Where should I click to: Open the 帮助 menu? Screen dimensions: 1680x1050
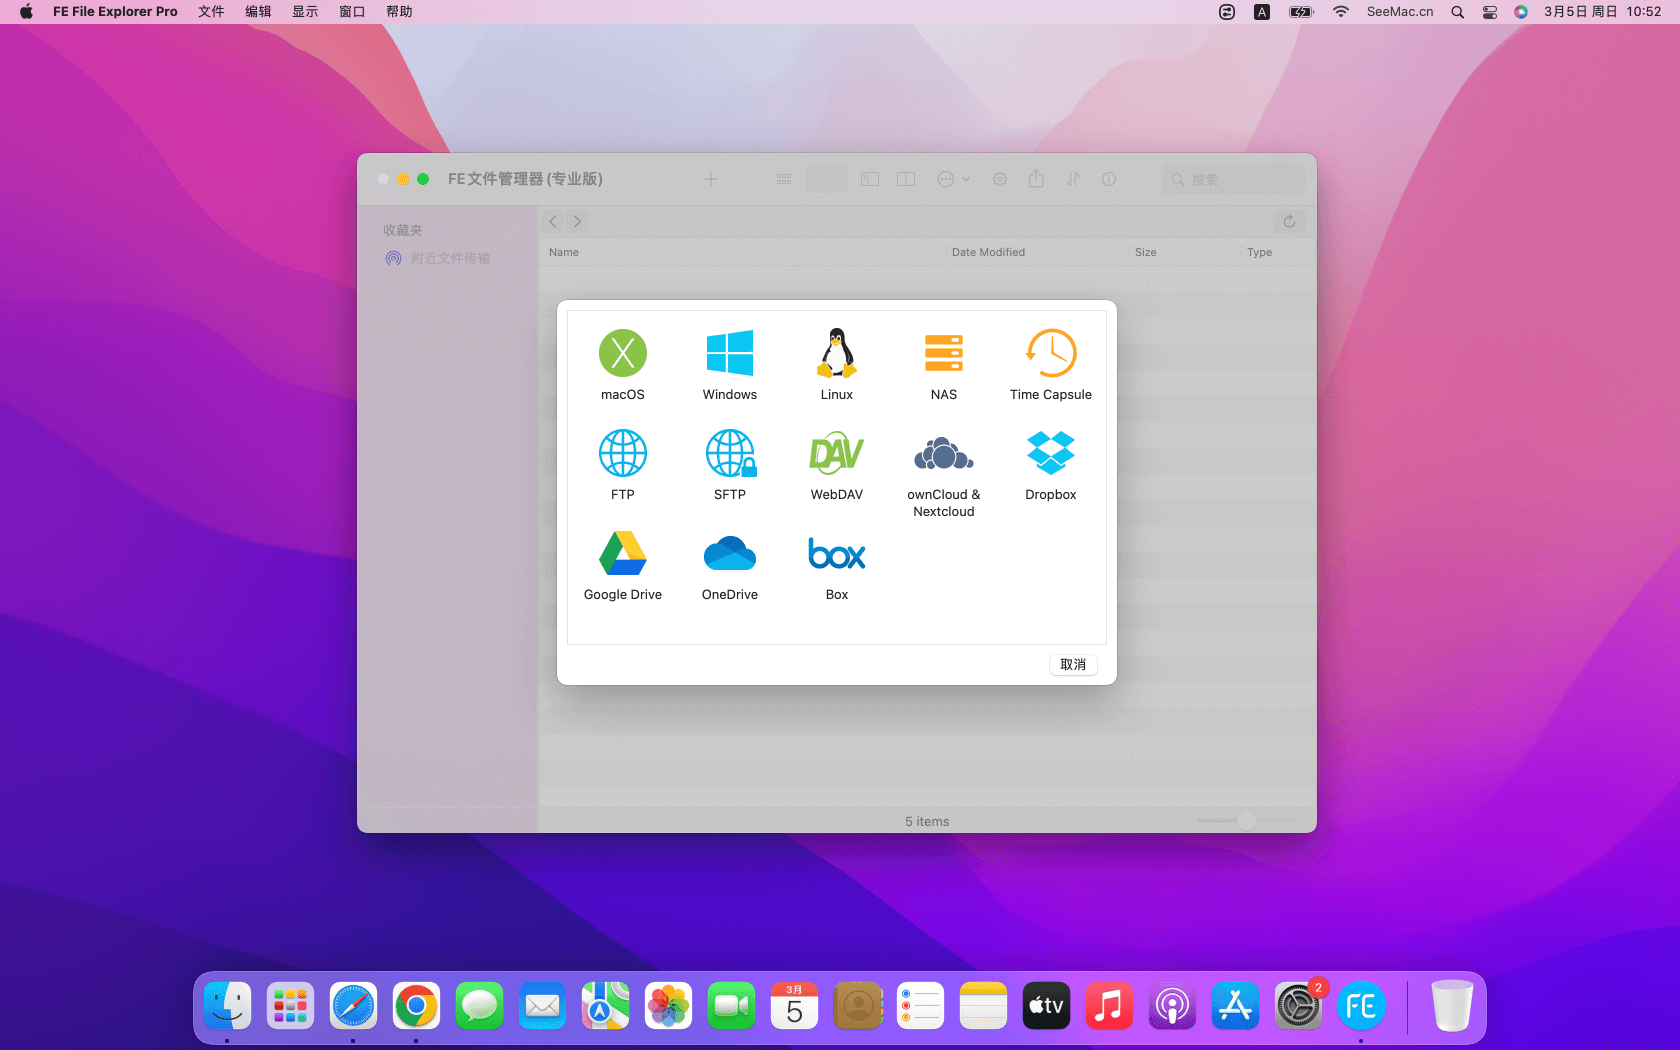coord(399,12)
